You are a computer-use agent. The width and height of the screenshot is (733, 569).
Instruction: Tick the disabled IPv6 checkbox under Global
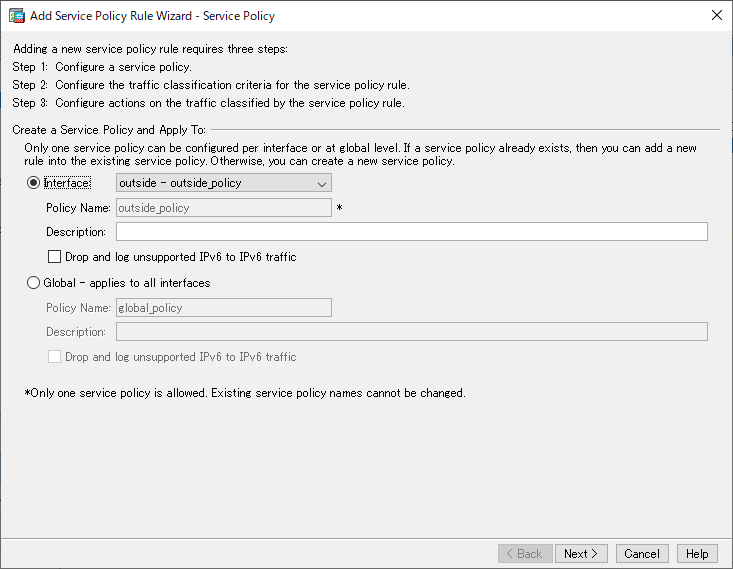pos(55,357)
